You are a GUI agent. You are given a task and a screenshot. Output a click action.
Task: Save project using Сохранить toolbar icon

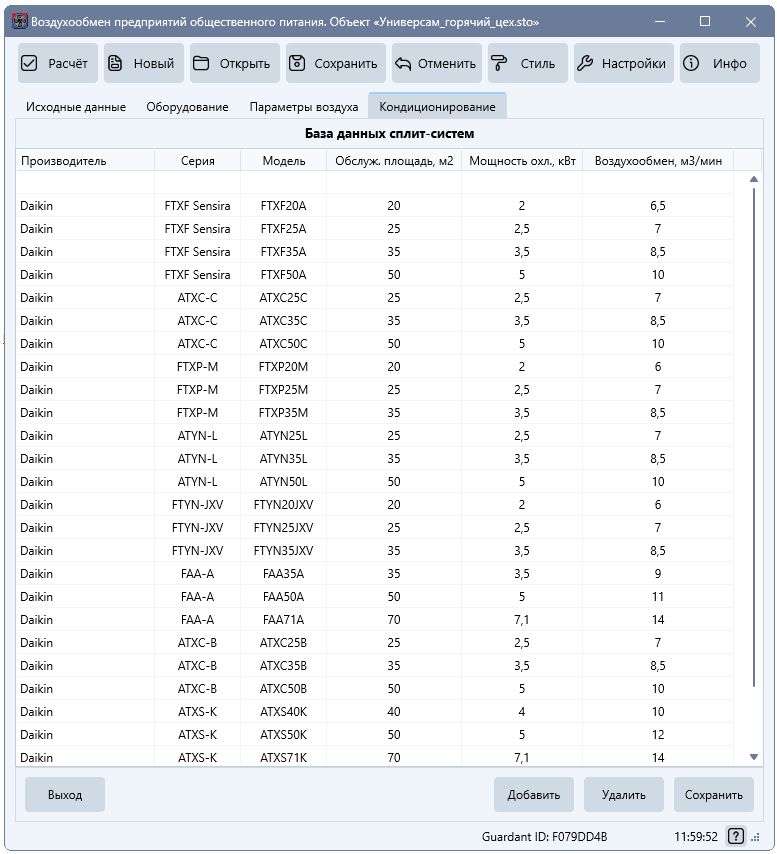(x=297, y=63)
